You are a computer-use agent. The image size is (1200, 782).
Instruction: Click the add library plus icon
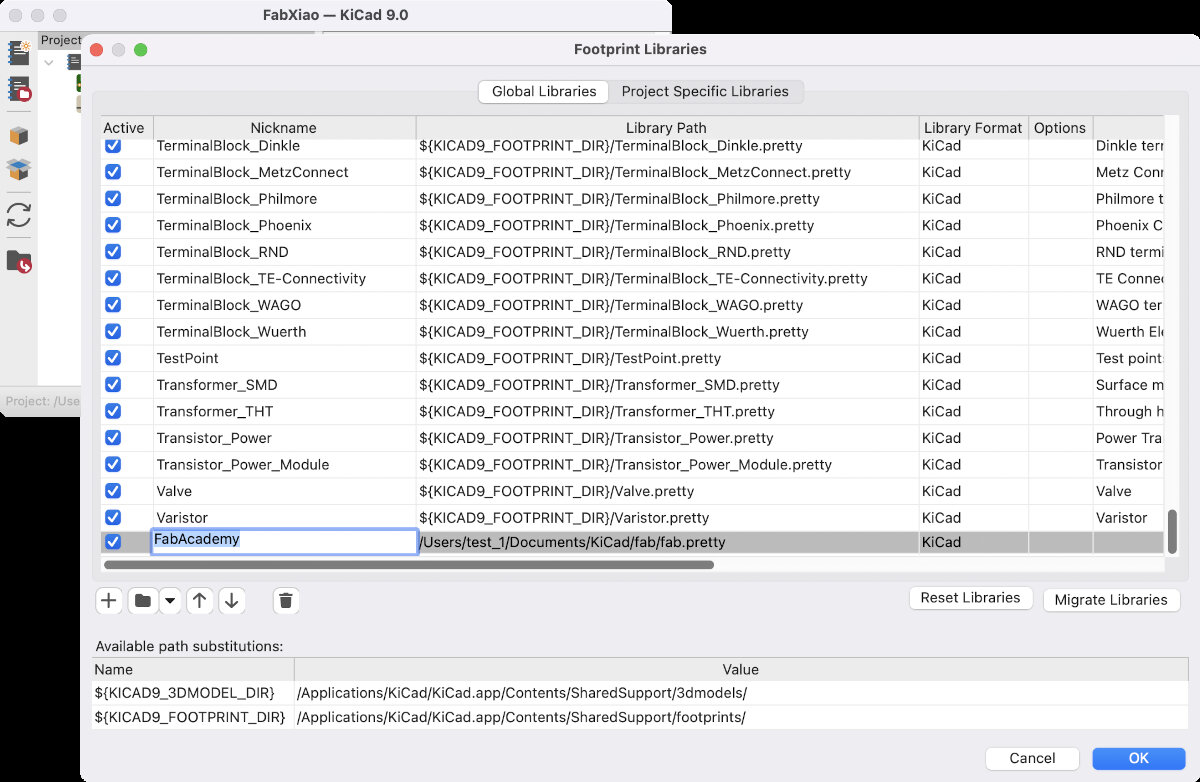click(x=109, y=600)
